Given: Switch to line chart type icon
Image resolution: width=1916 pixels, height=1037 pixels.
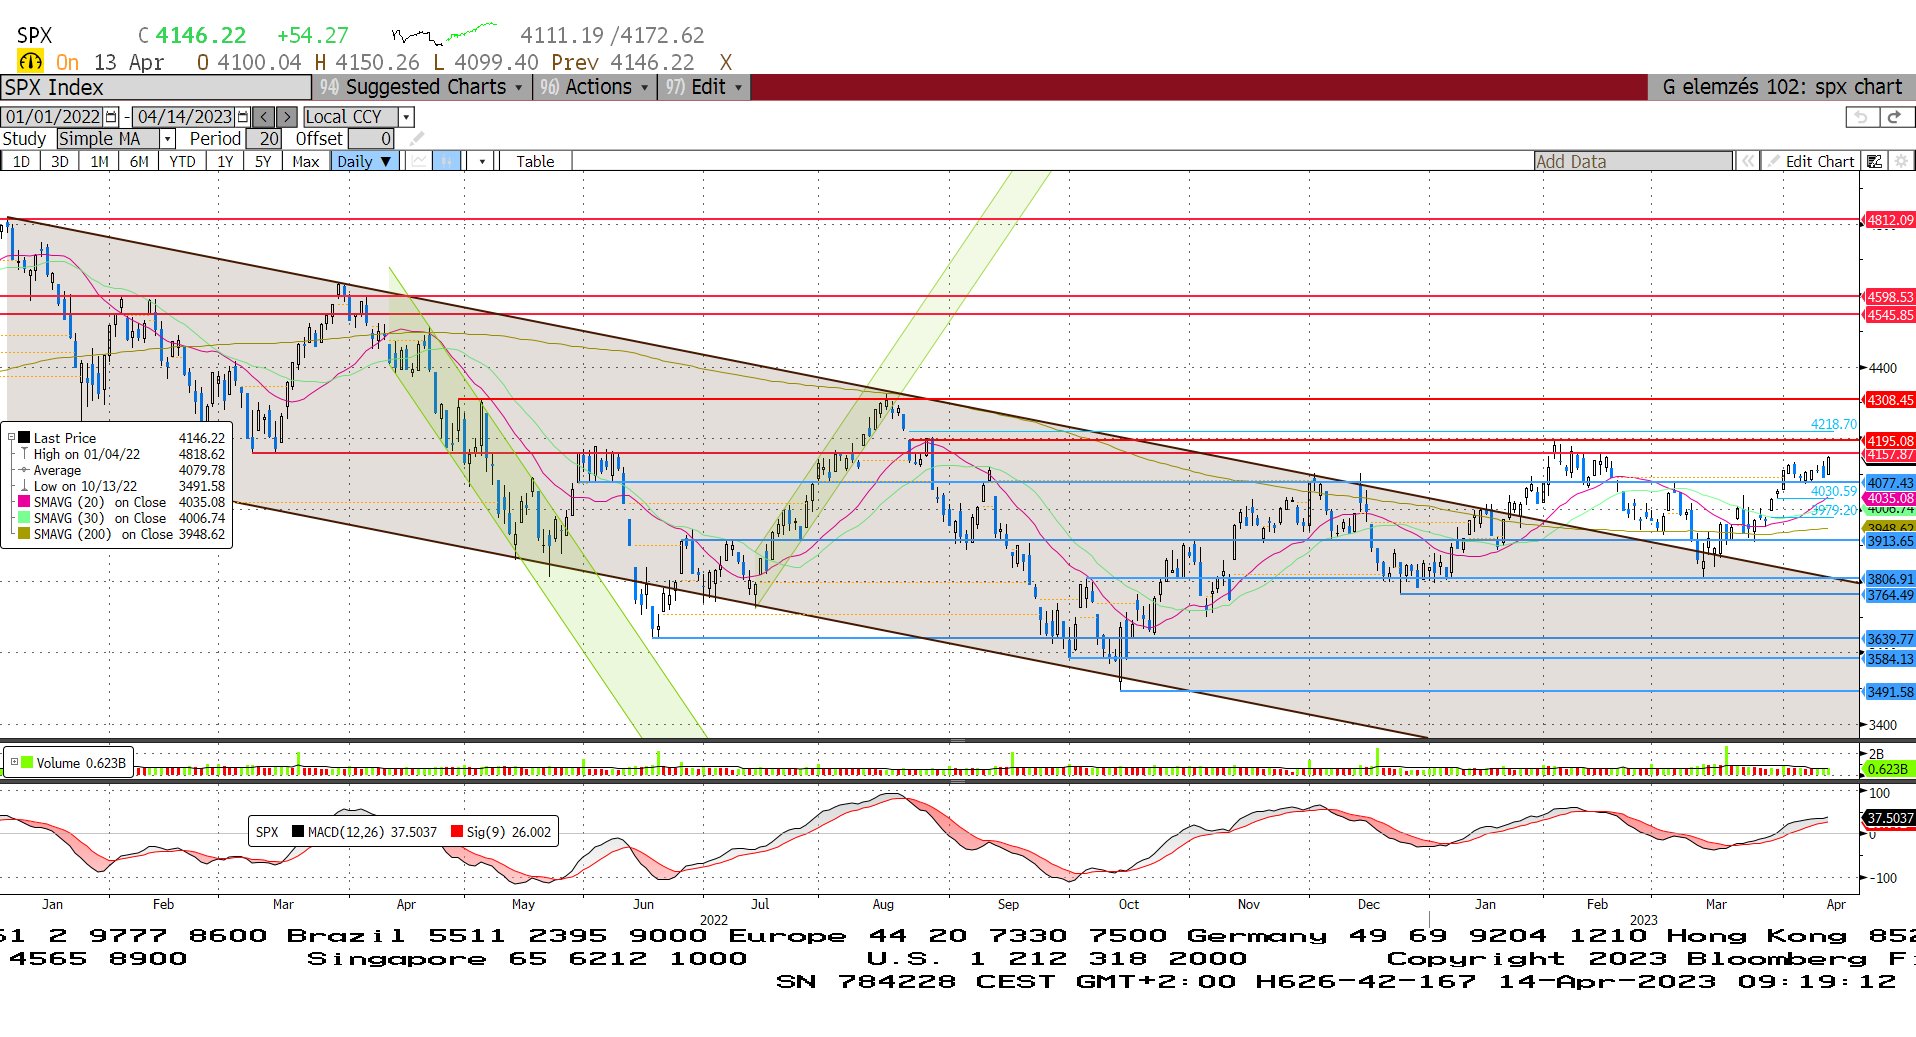Looking at the screenshot, I should (420, 161).
